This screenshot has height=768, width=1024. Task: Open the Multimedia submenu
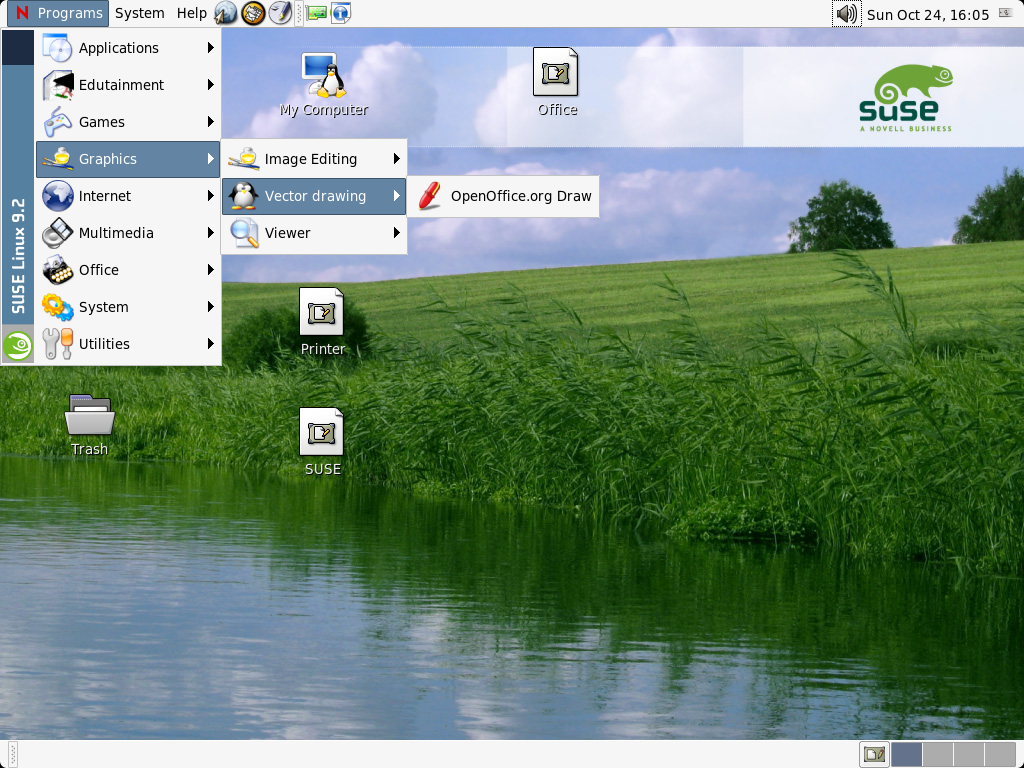pyautogui.click(x=128, y=232)
